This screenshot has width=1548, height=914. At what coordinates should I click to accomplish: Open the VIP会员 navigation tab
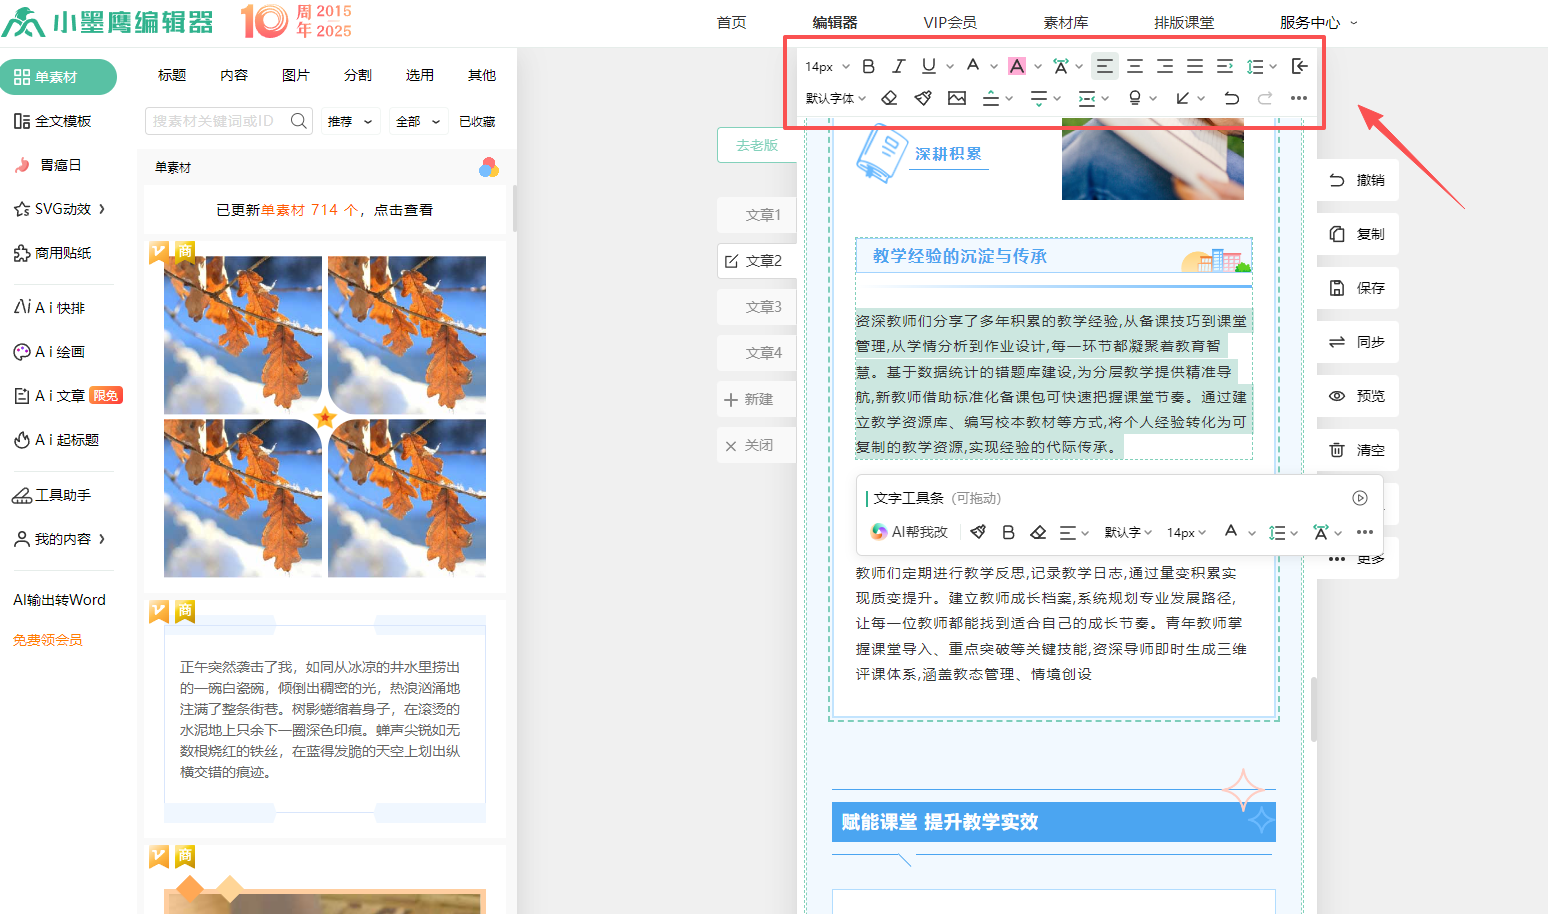pyautogui.click(x=950, y=22)
